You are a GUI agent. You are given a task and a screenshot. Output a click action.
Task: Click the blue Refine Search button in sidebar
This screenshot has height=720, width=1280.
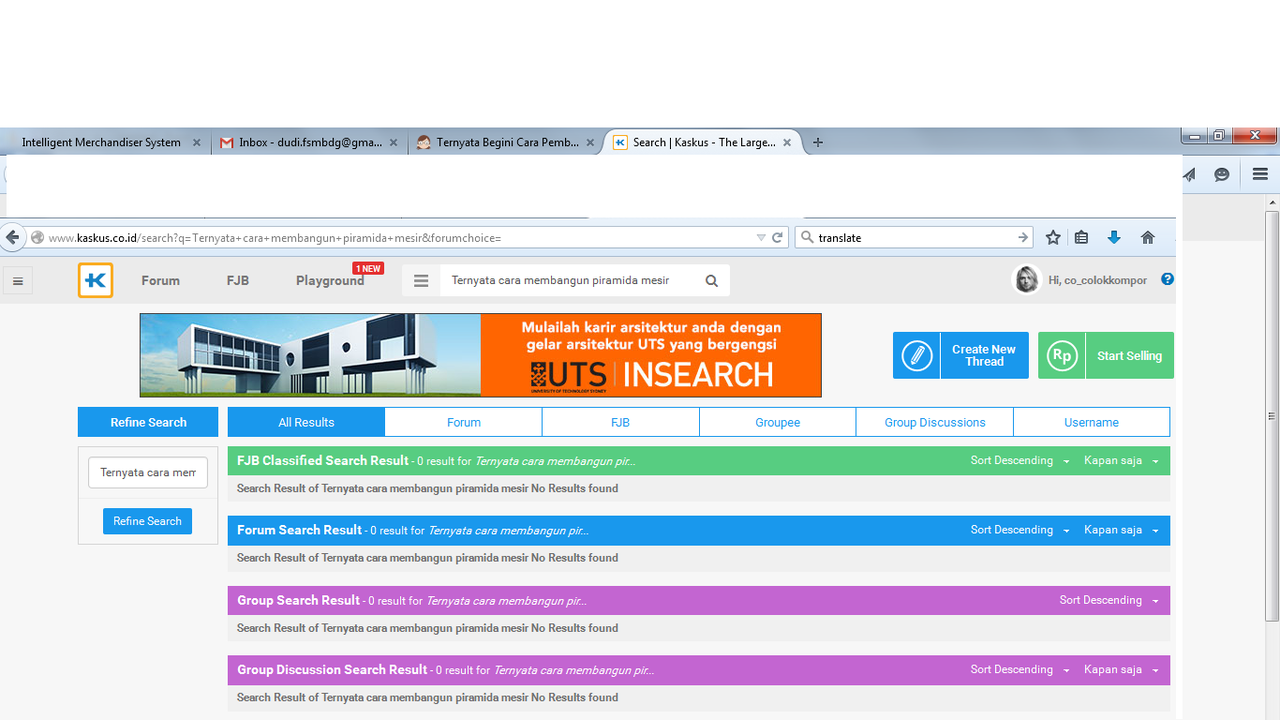point(147,521)
